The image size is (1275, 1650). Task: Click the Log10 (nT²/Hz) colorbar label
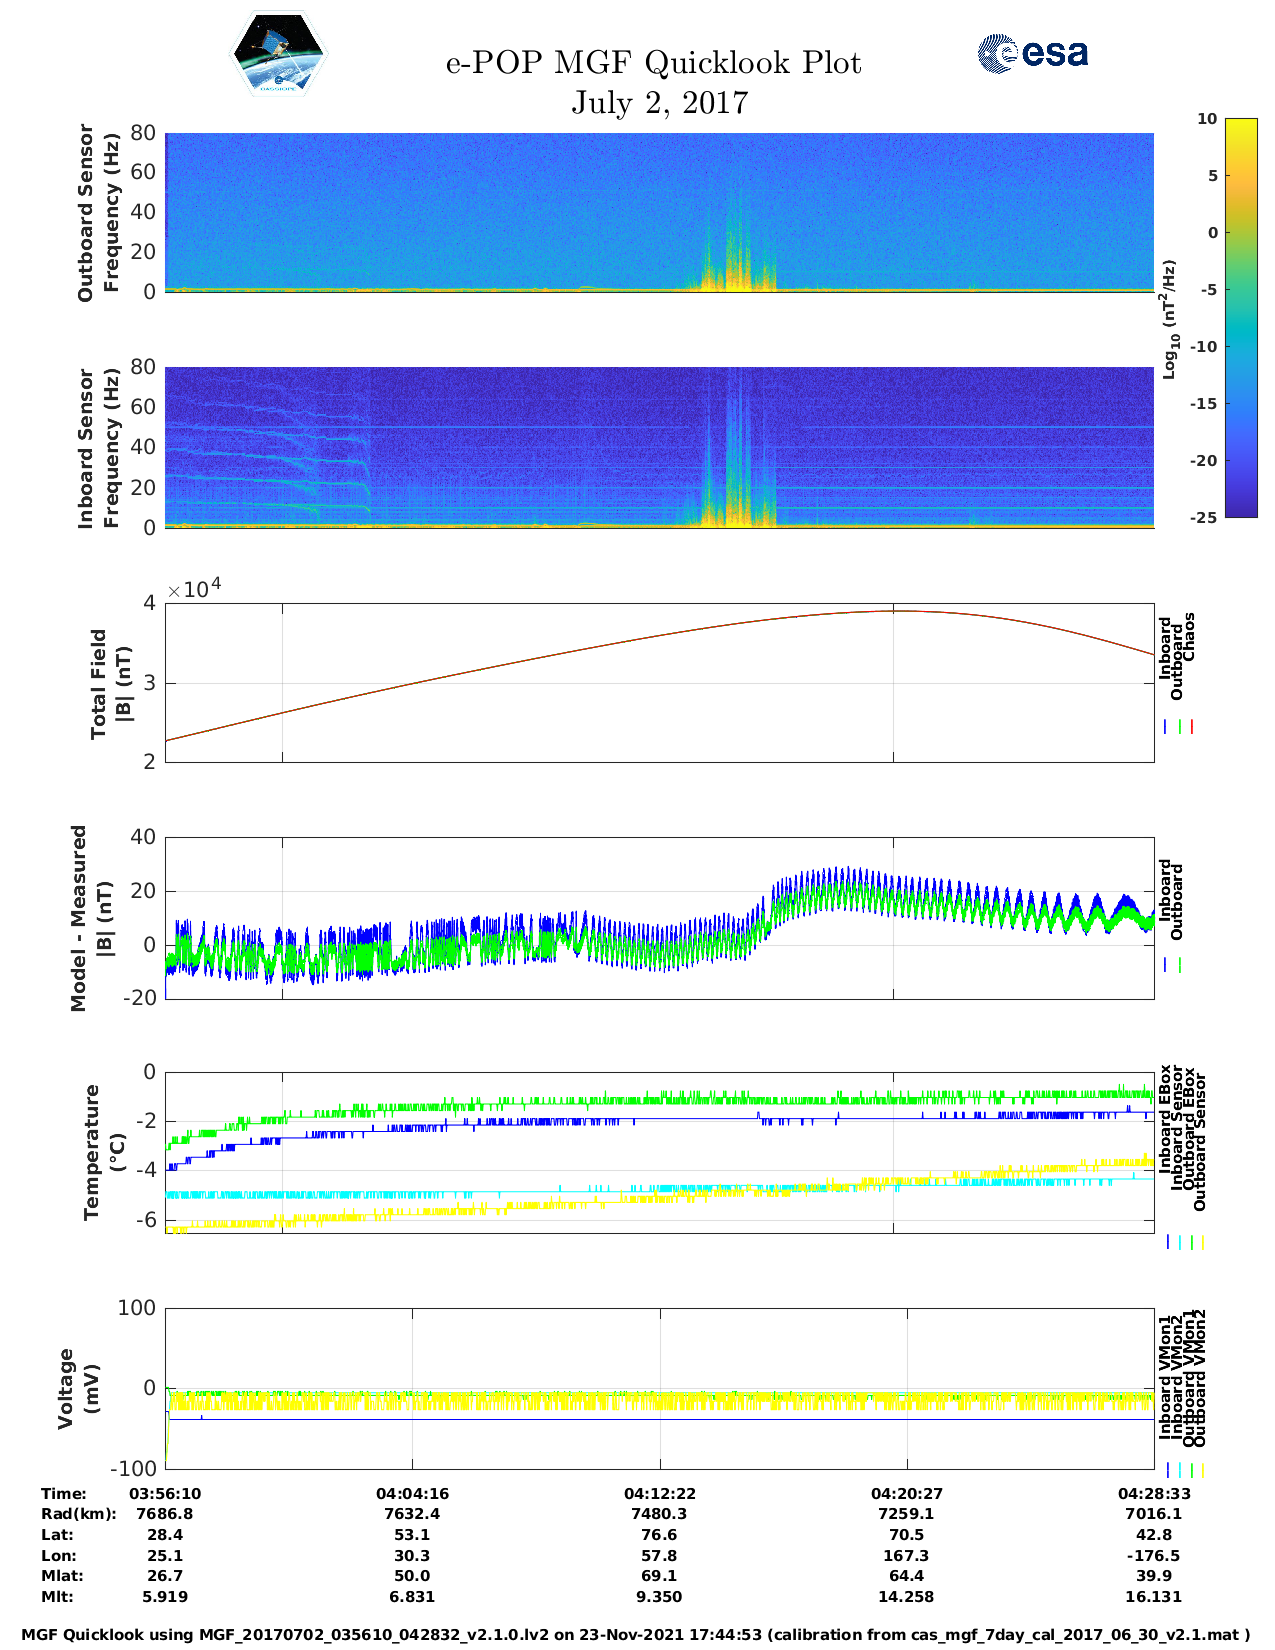pos(1169,318)
